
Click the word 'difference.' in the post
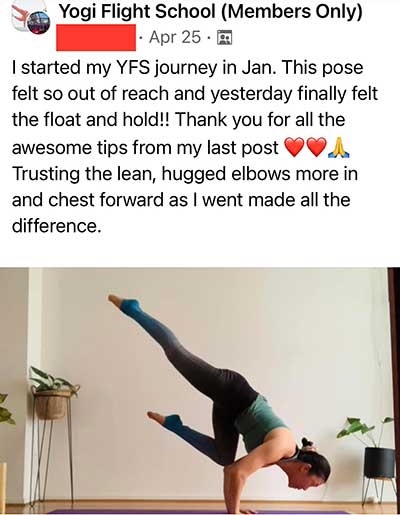(x=56, y=226)
